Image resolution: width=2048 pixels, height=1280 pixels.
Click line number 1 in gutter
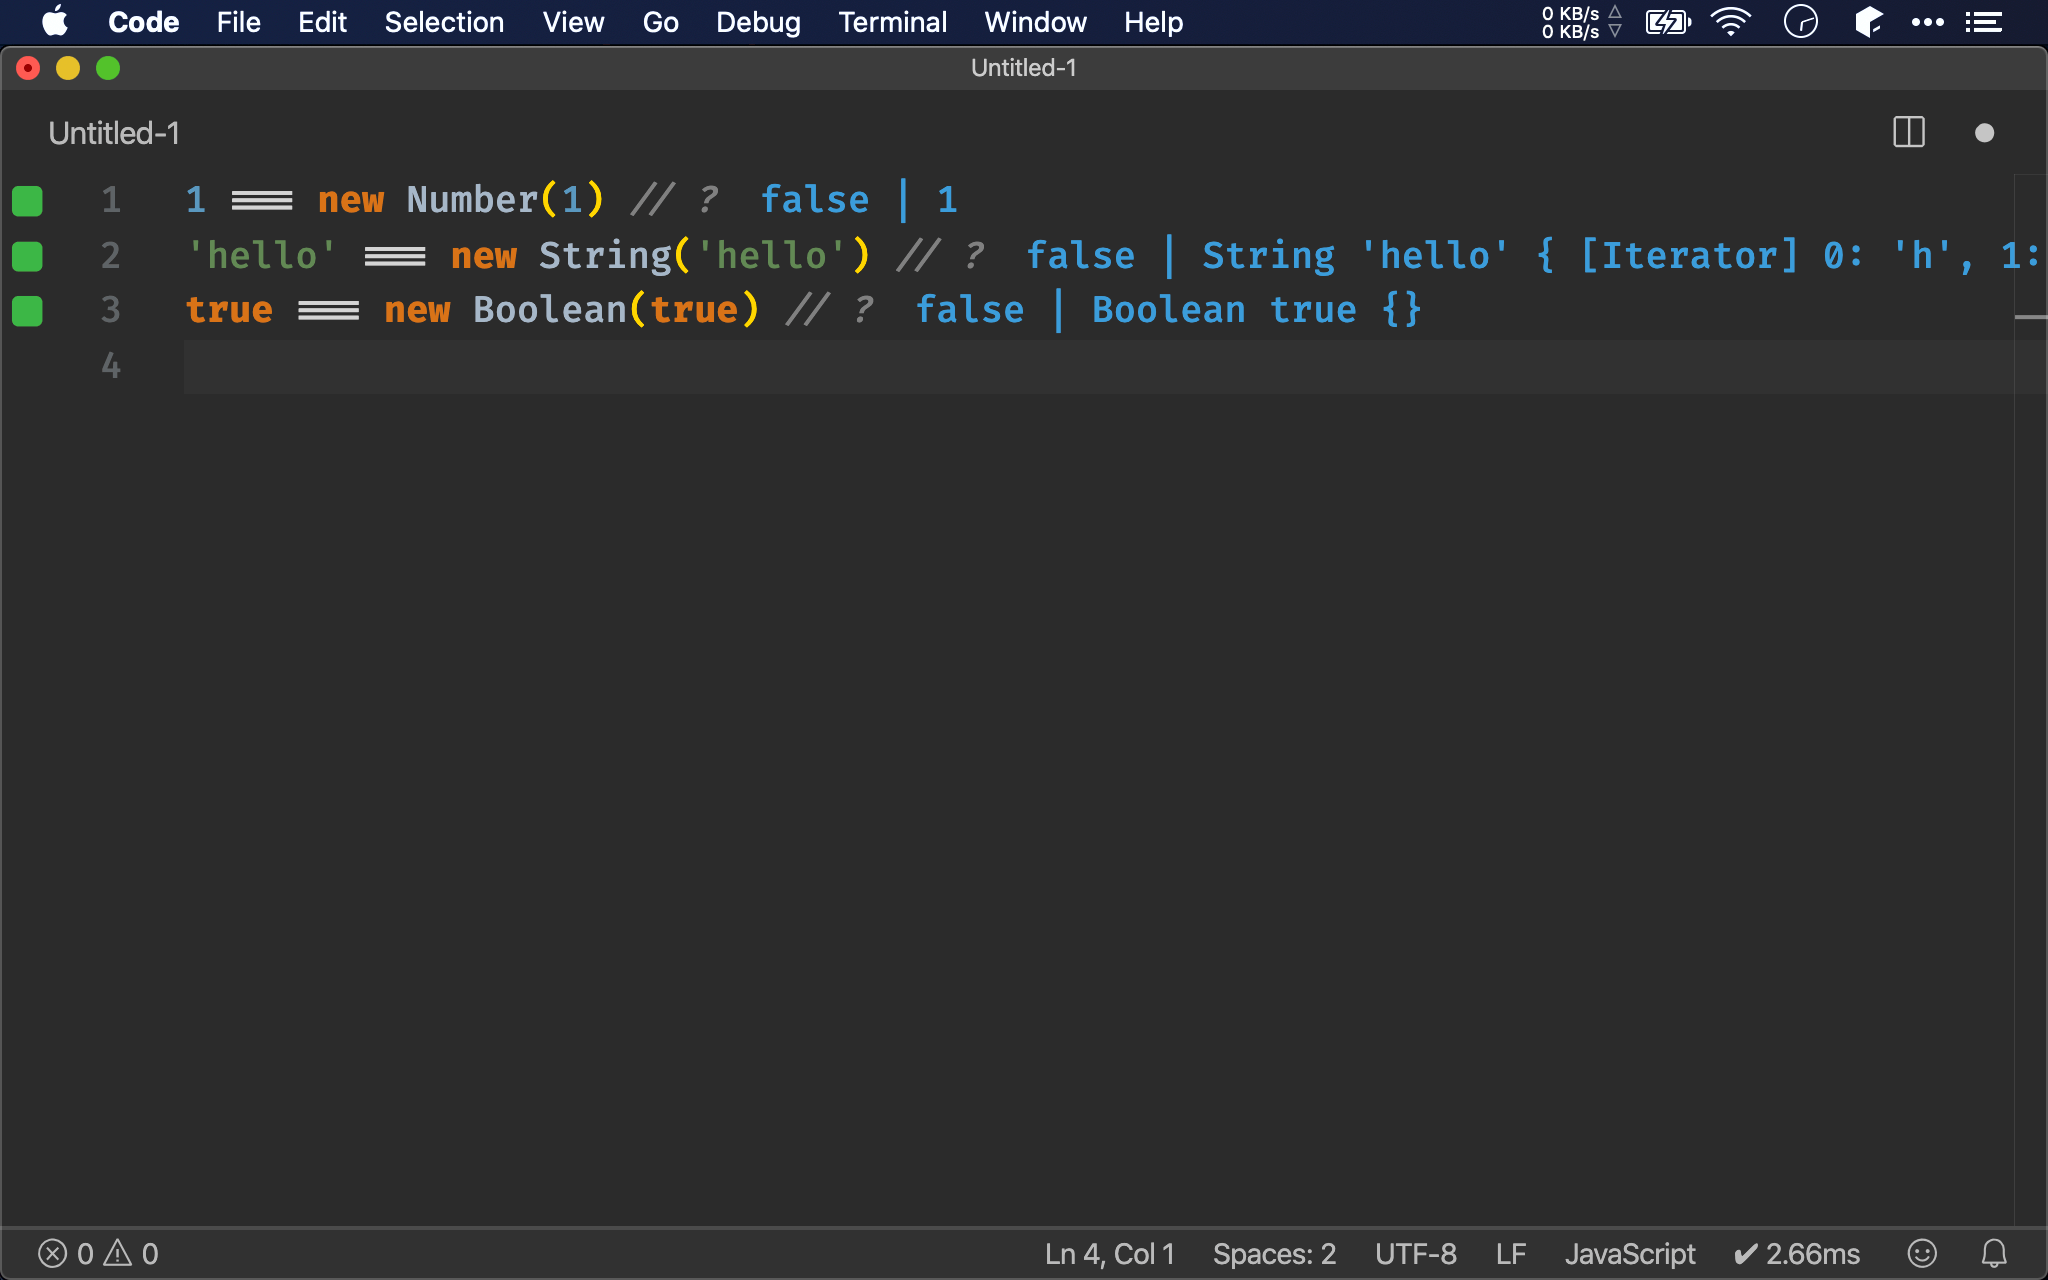point(111,200)
